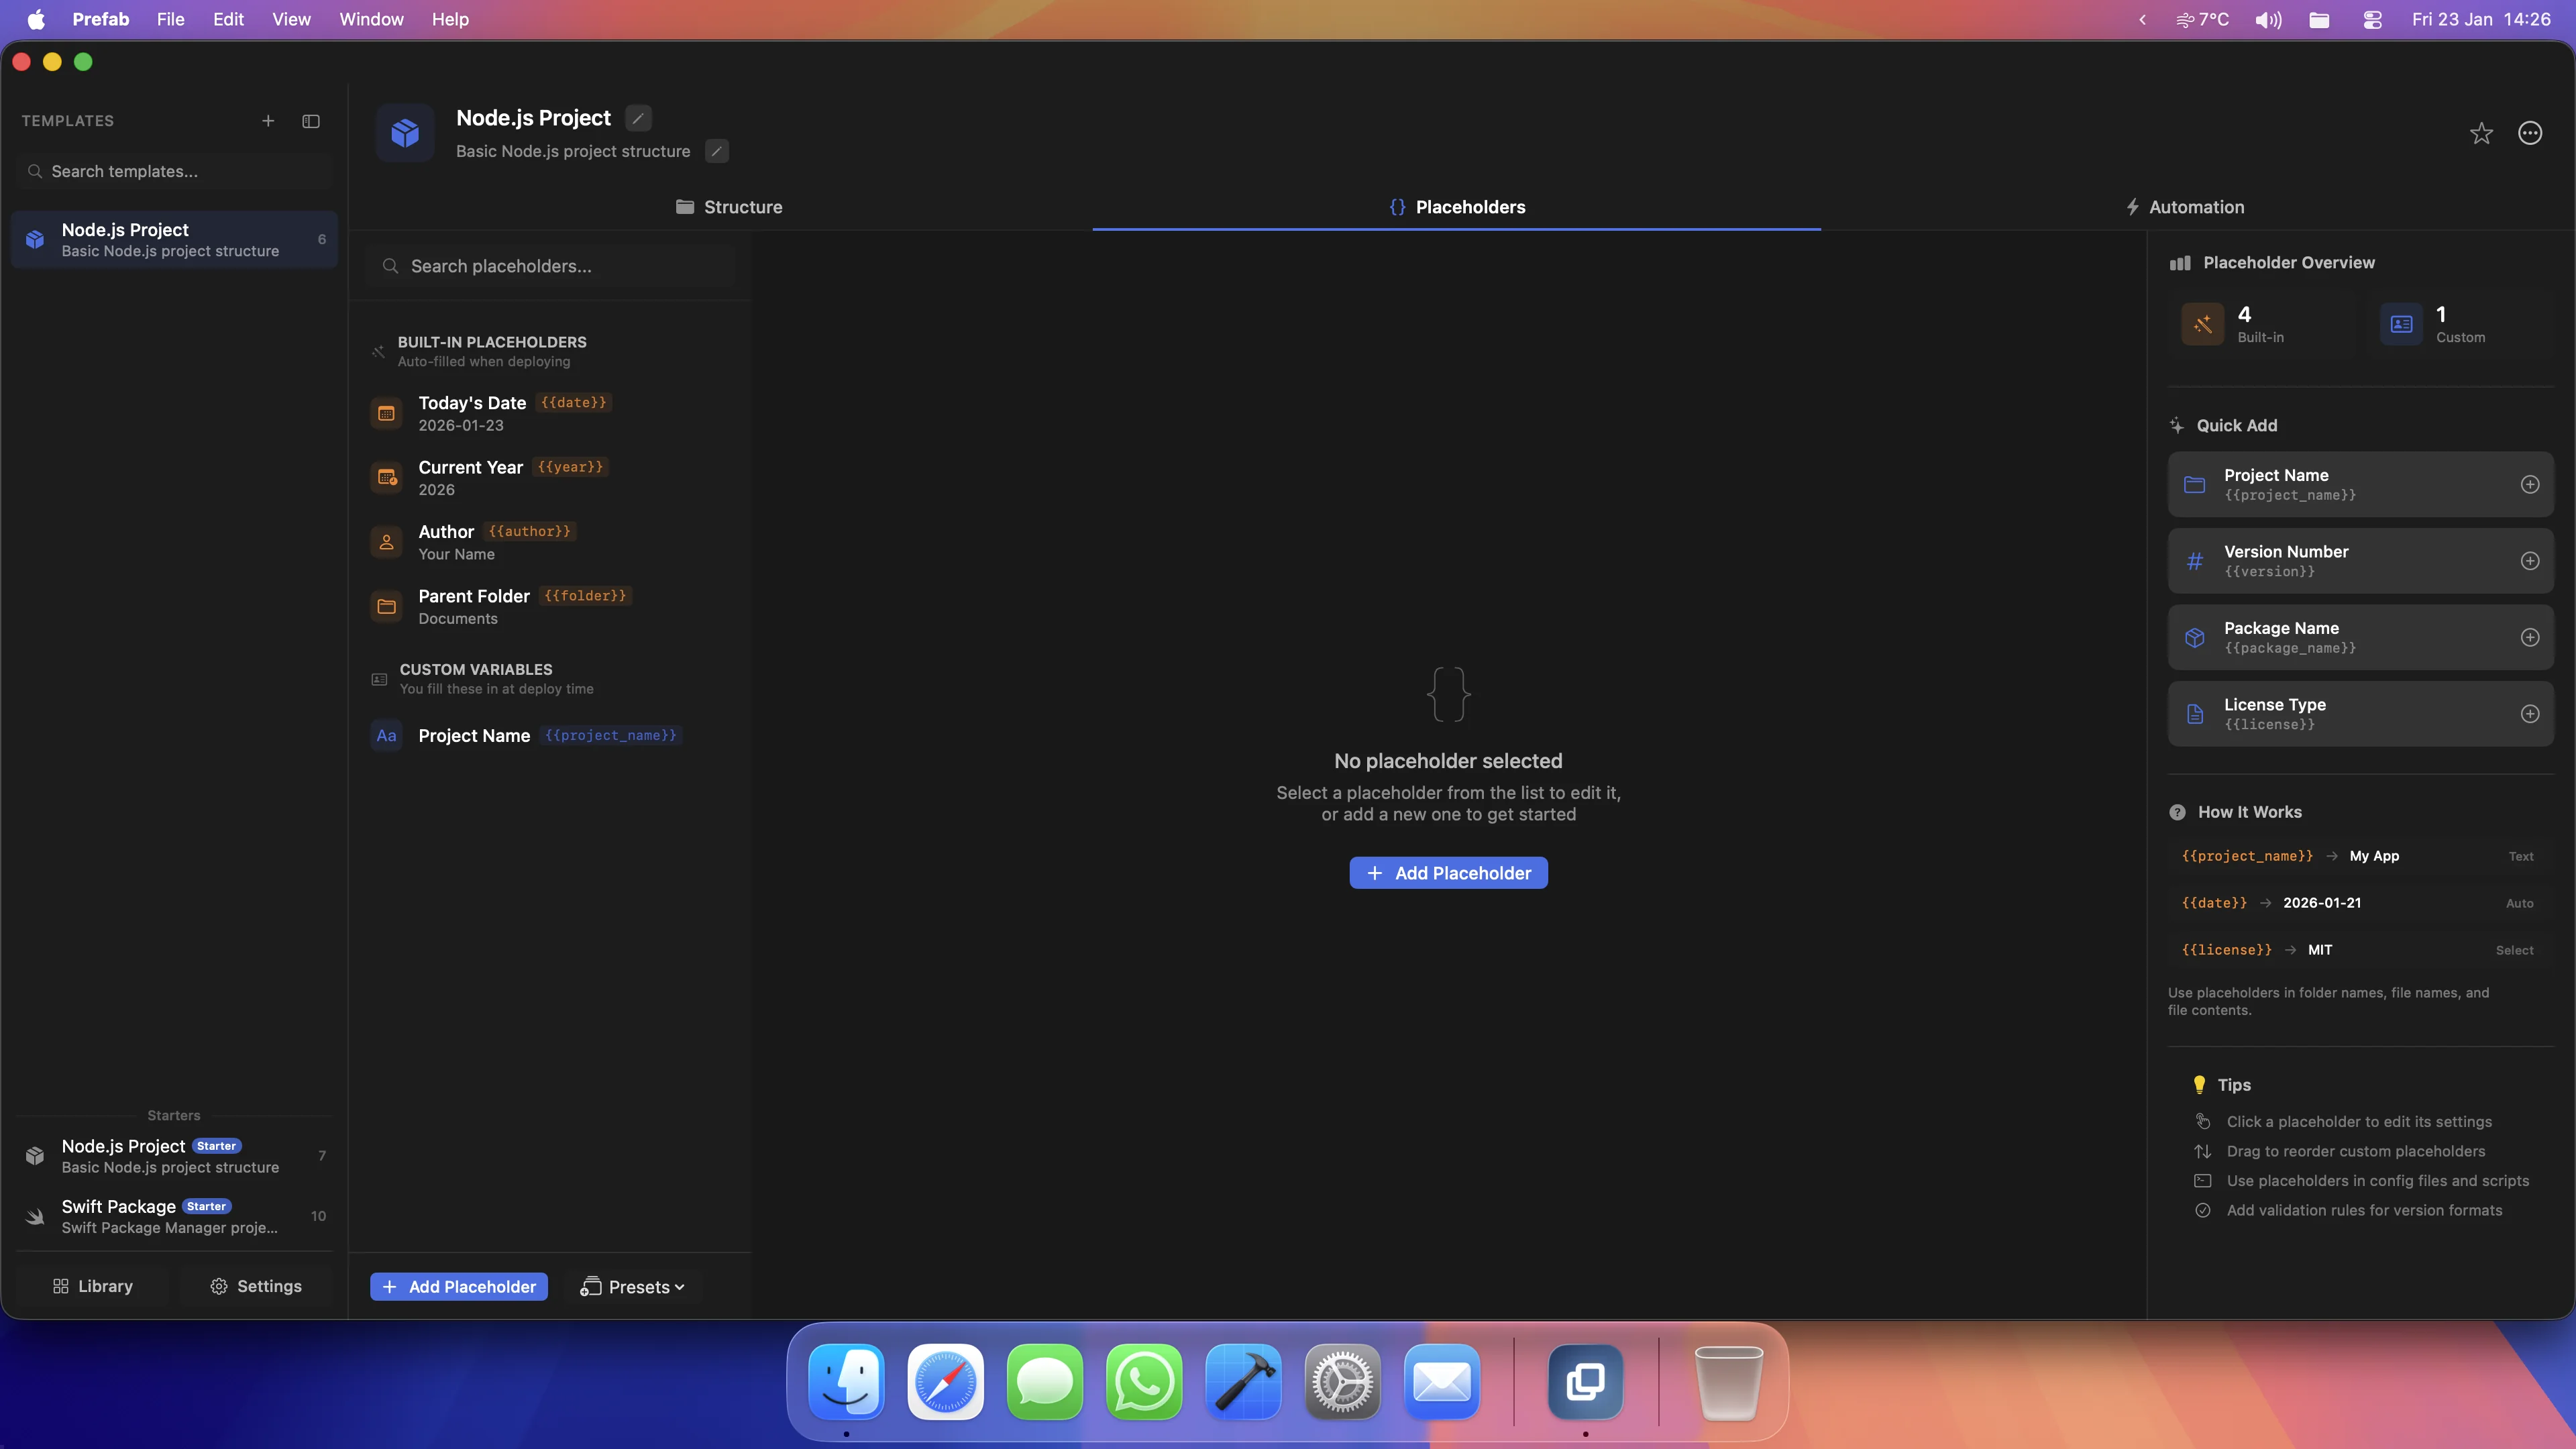Image resolution: width=2576 pixels, height=1449 pixels.
Task: Toggle the sidebar layout icon
Action: [311, 121]
